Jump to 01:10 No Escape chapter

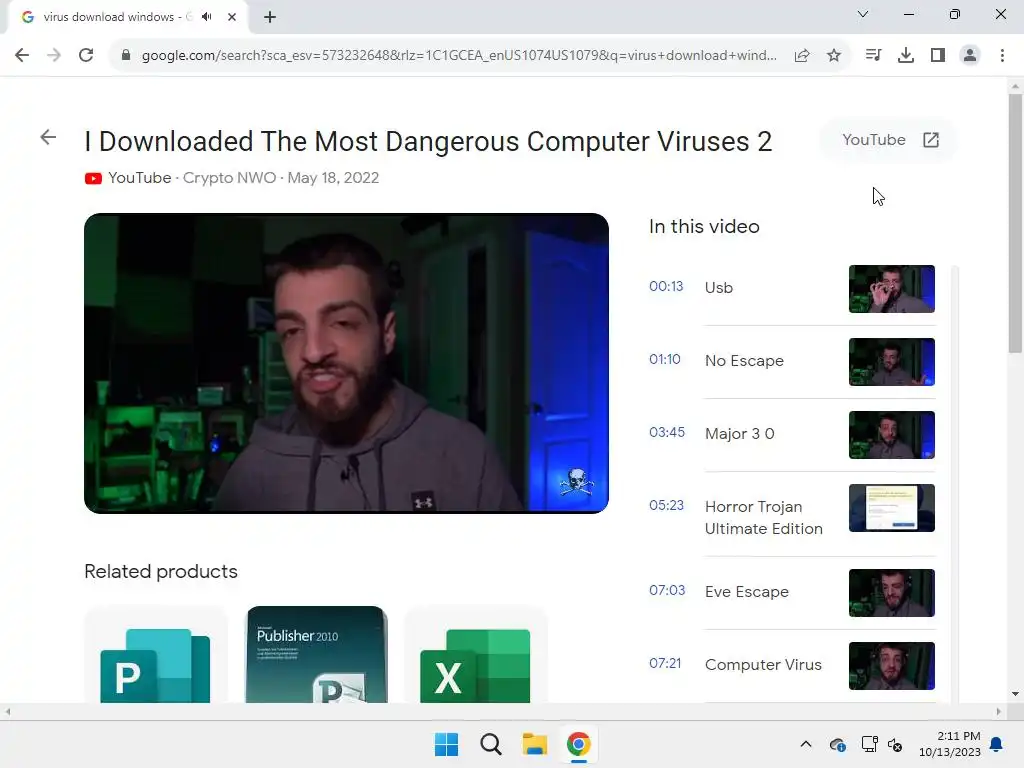[x=792, y=361]
